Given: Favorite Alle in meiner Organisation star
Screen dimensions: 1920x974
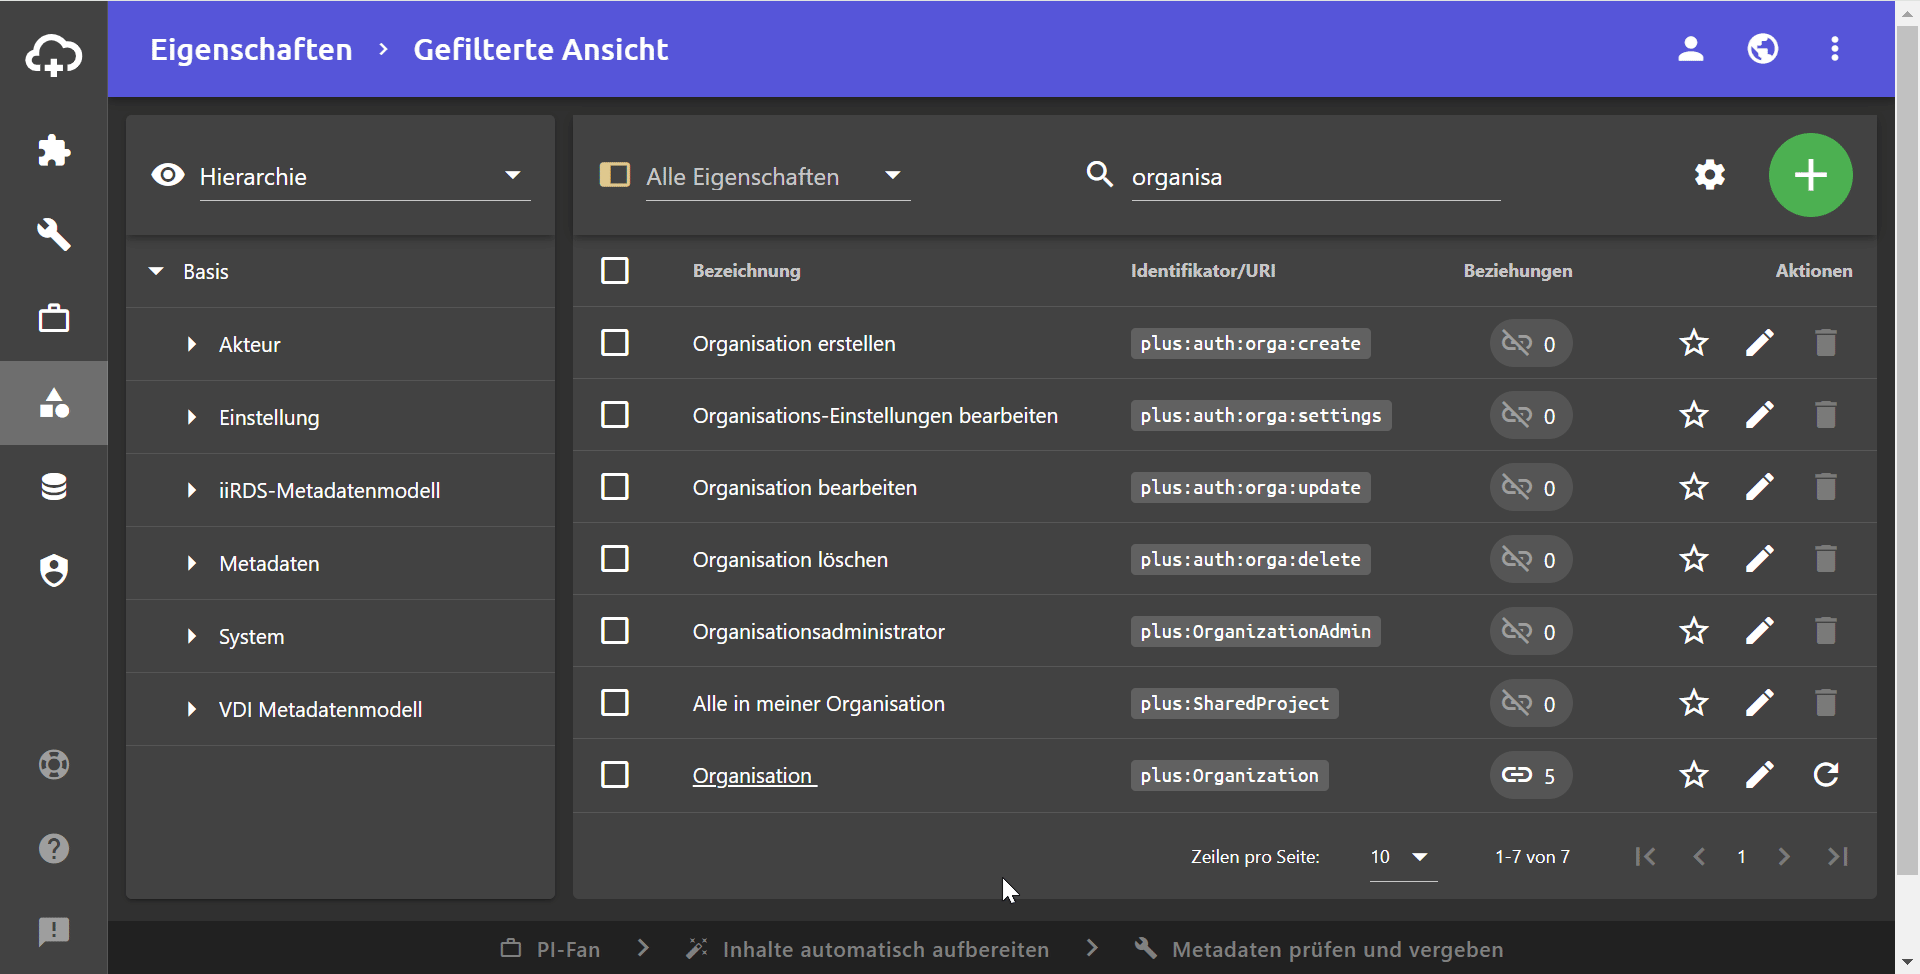Looking at the screenshot, I should 1694,703.
